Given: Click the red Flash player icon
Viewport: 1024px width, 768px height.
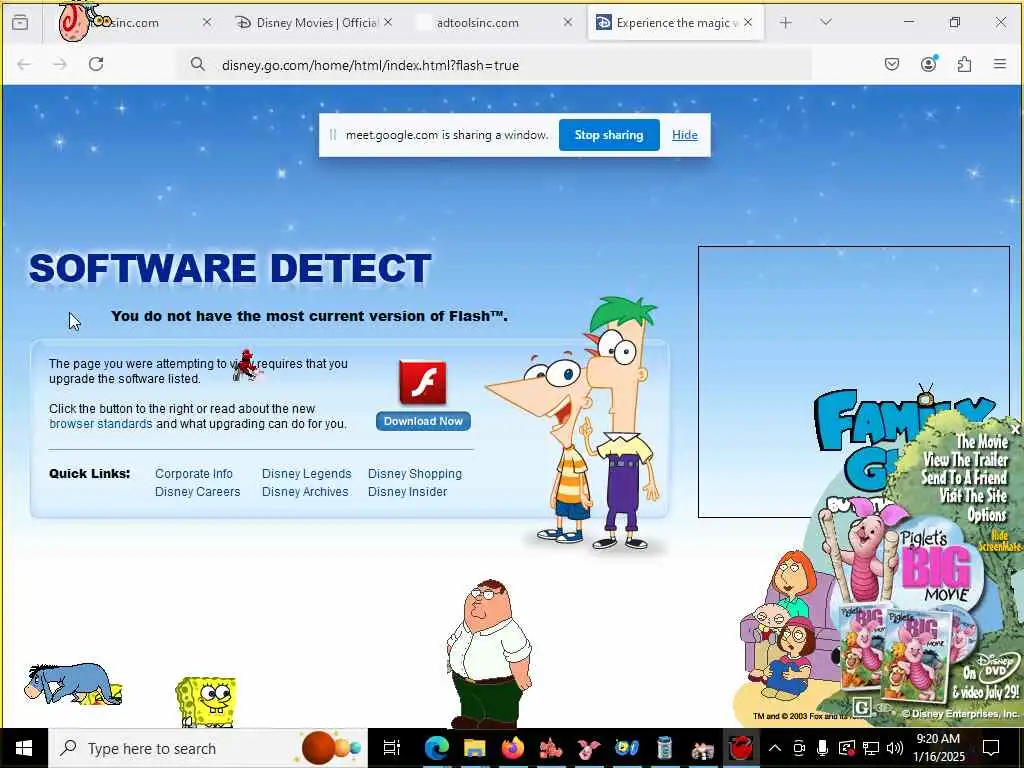Looking at the screenshot, I should [423, 383].
